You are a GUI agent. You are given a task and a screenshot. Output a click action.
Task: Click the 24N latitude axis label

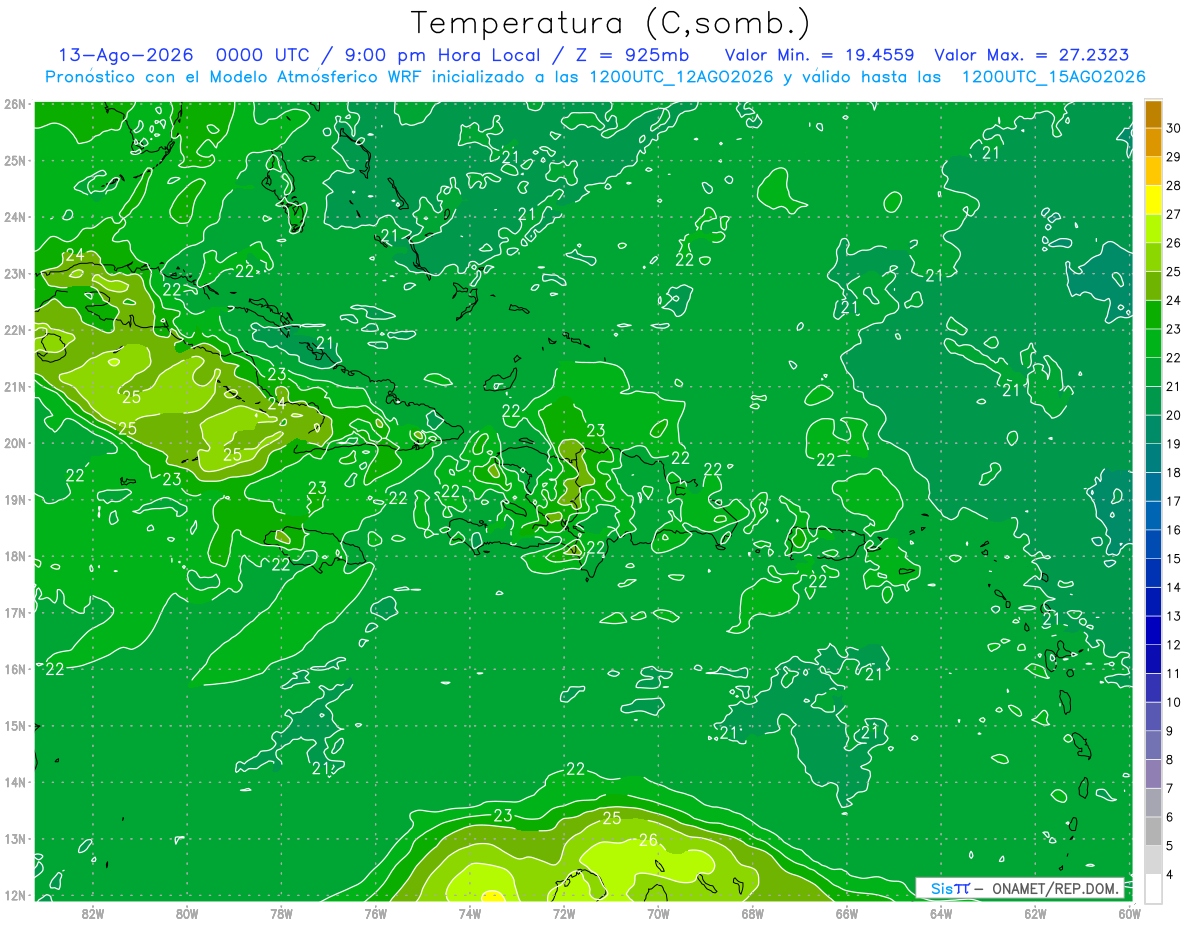15,217
